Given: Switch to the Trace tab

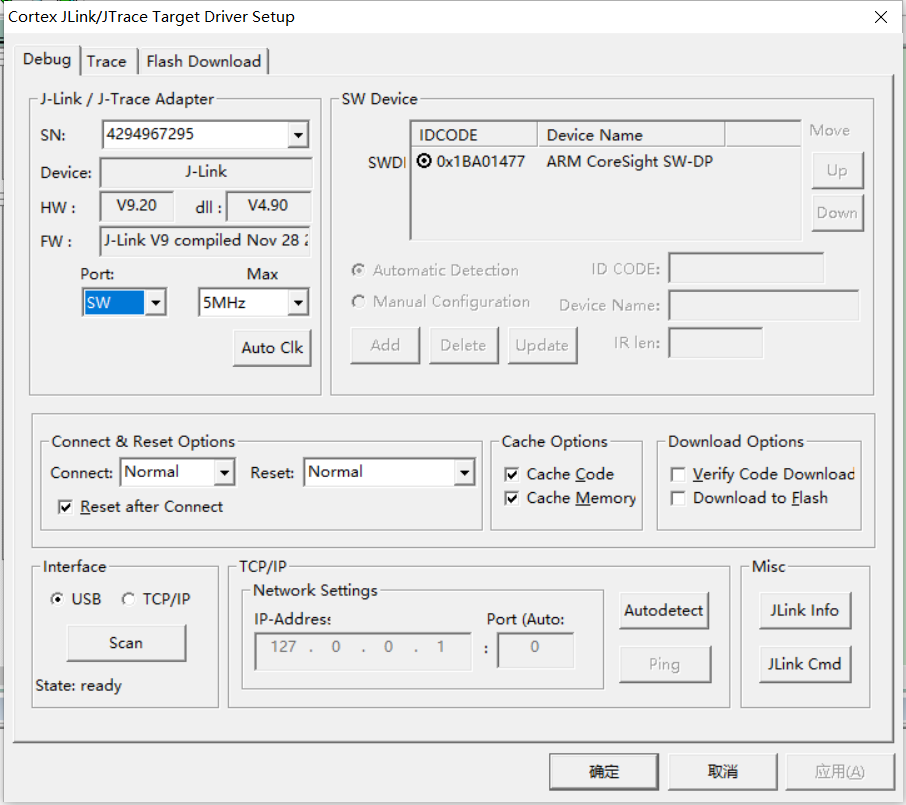Looking at the screenshot, I should (x=107, y=61).
